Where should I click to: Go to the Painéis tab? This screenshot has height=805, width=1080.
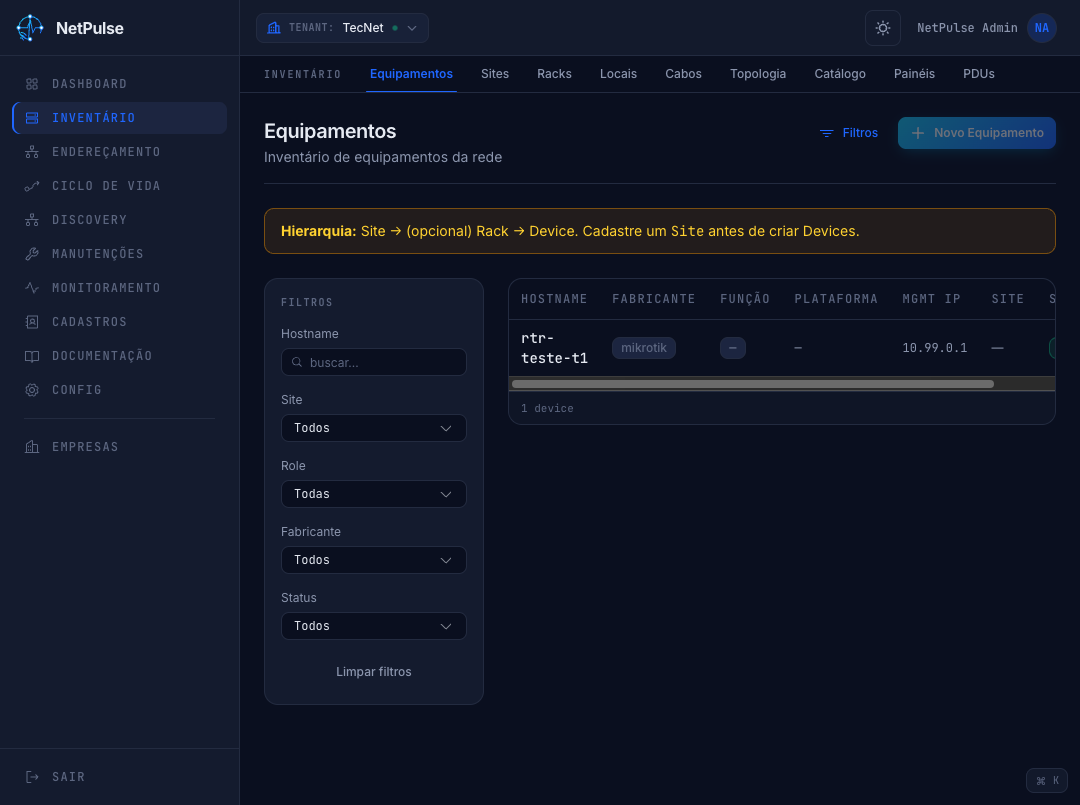914,74
